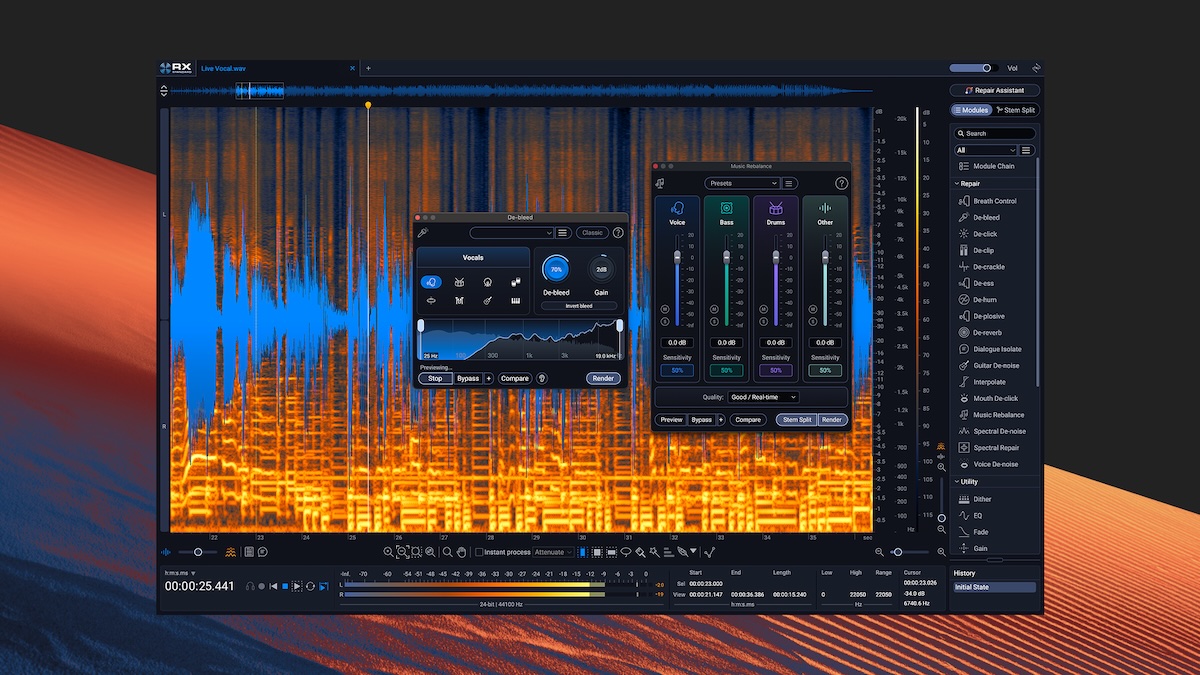Open the Presets dropdown in Music Rebalance
Viewport: 1200px width, 675px height.
[742, 184]
